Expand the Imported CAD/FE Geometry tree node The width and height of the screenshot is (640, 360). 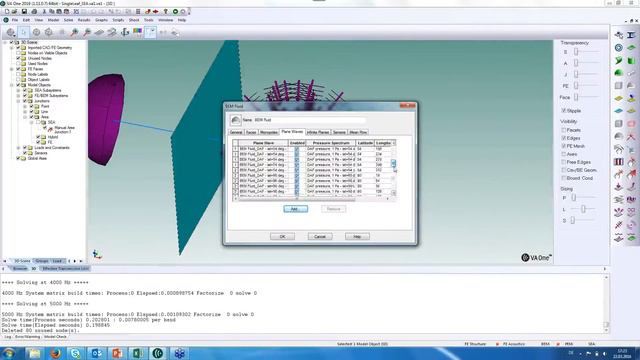(x=11, y=48)
